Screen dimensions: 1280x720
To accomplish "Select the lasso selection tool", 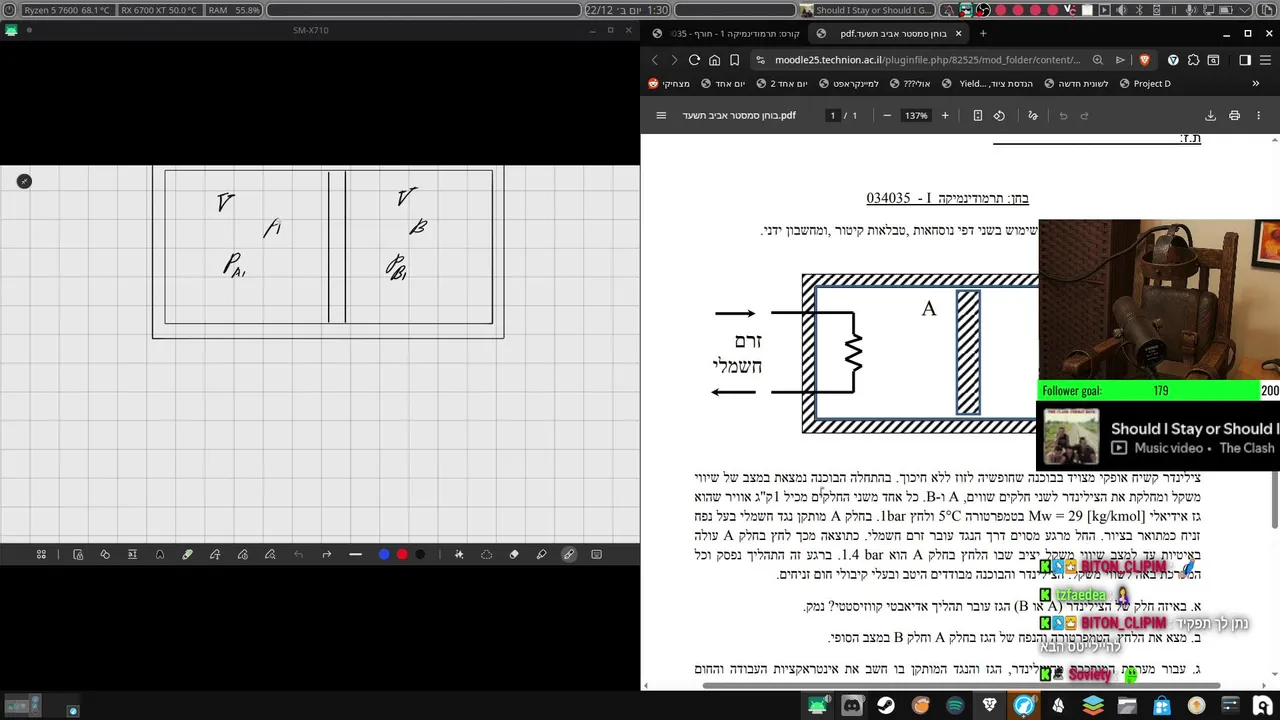I will click(x=487, y=555).
